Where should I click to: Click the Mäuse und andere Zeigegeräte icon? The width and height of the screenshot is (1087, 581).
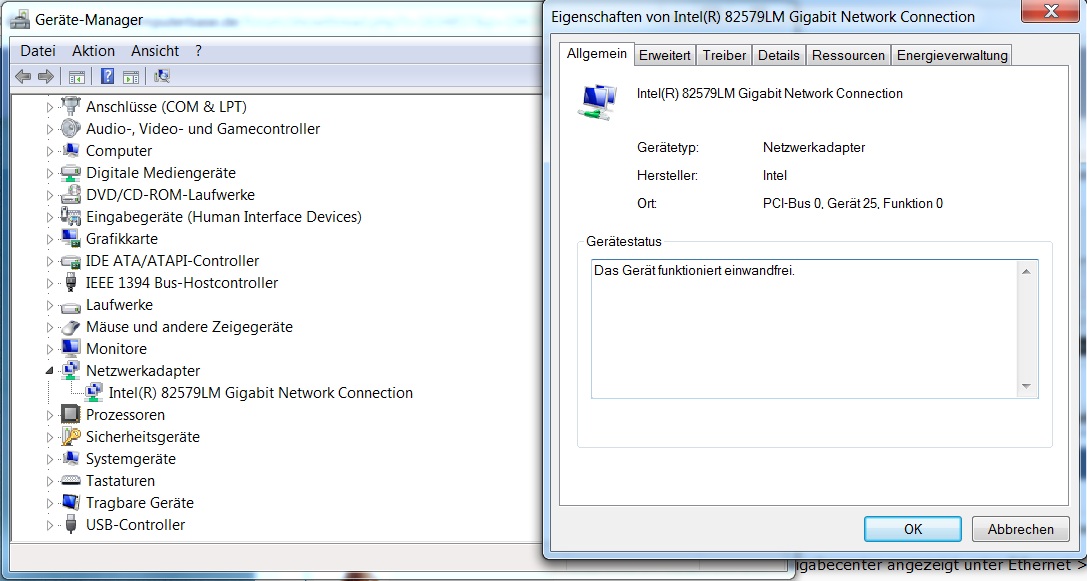[70, 327]
